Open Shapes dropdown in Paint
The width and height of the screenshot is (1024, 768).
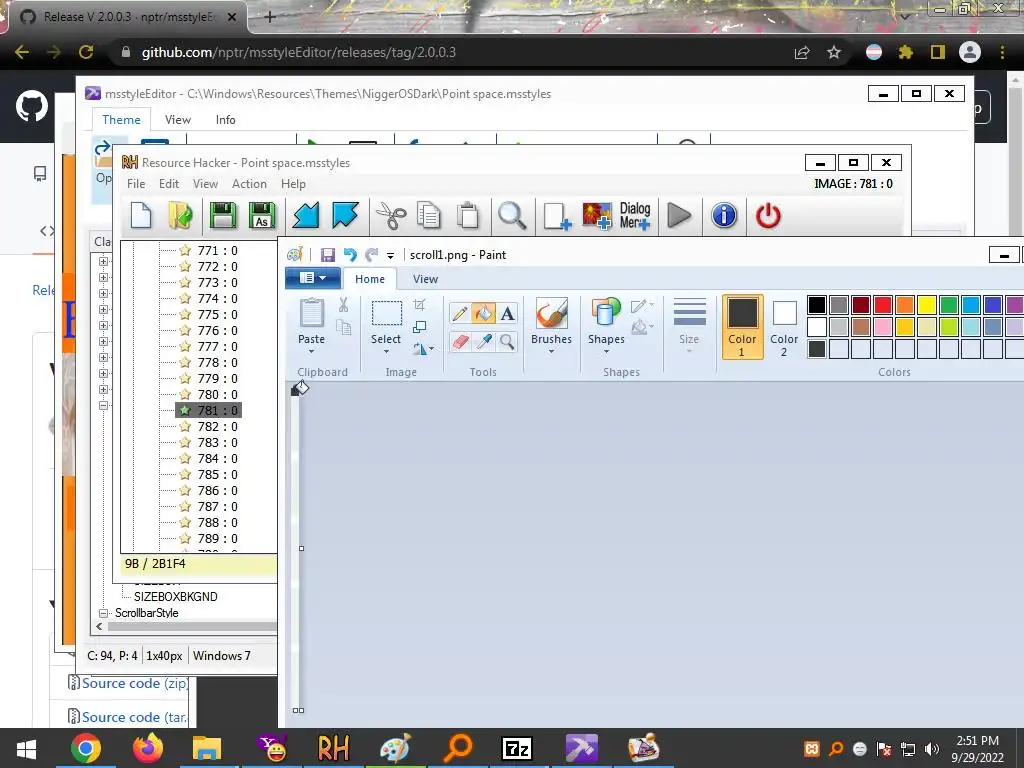[x=606, y=351]
